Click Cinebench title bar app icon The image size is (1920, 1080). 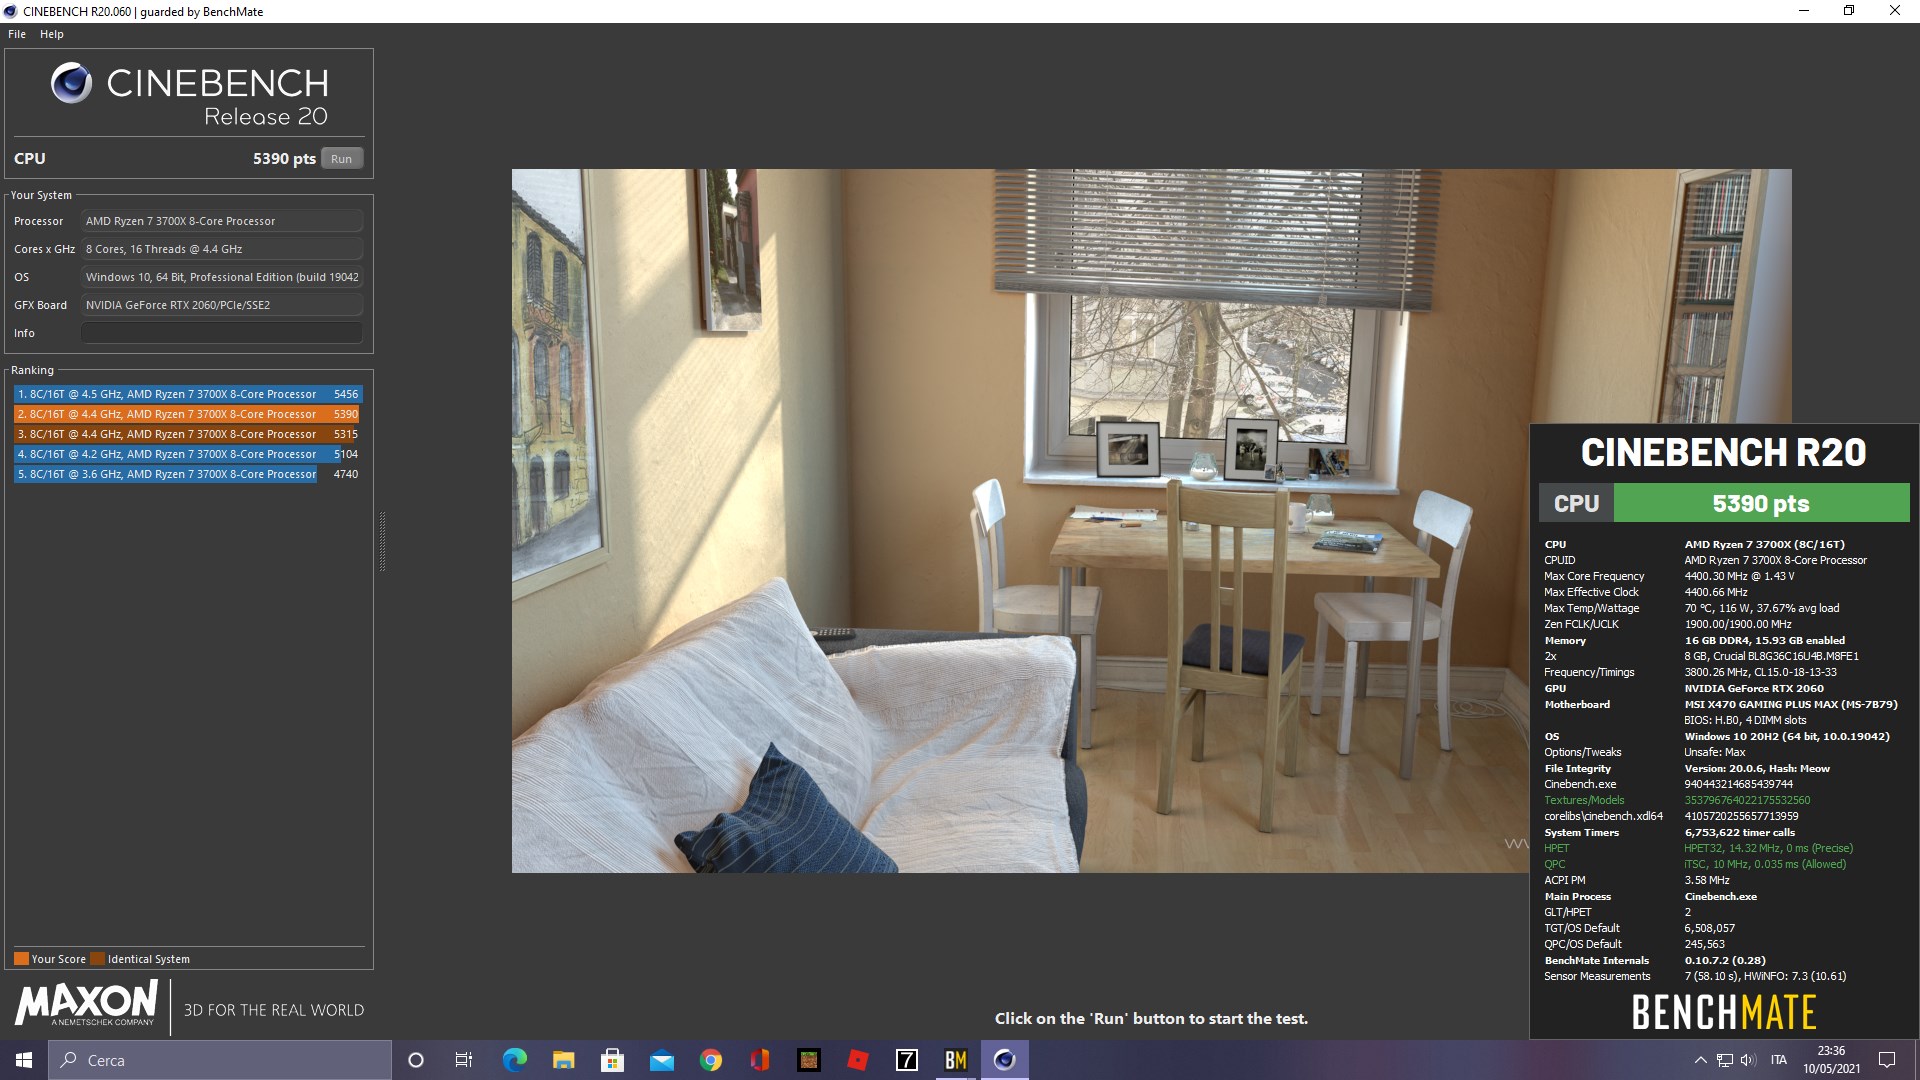point(11,11)
